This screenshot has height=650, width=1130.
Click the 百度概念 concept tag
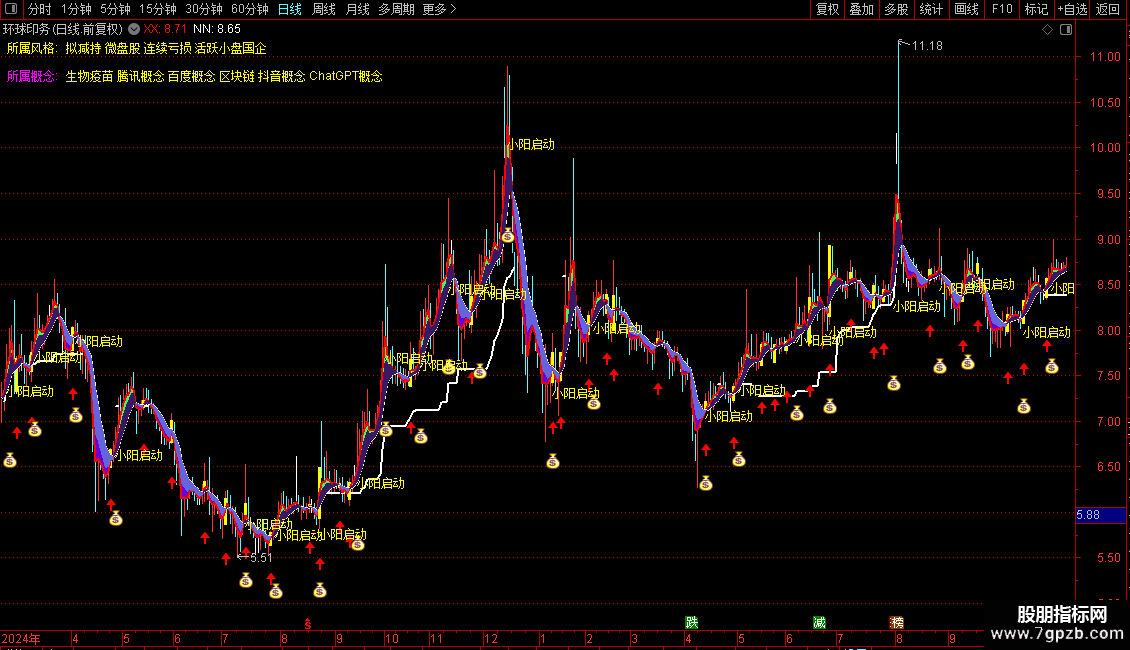click(x=192, y=76)
